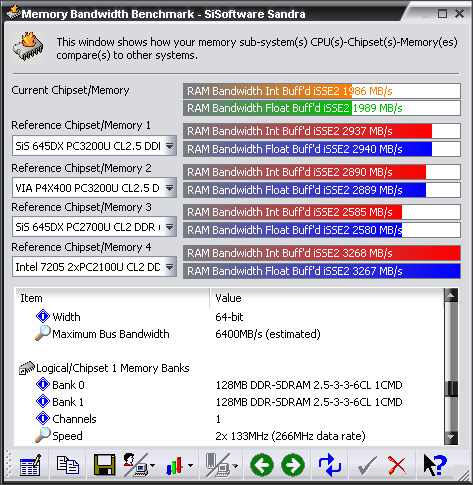
Task: Click the Width row info icon
Action: pyautogui.click(x=43, y=316)
